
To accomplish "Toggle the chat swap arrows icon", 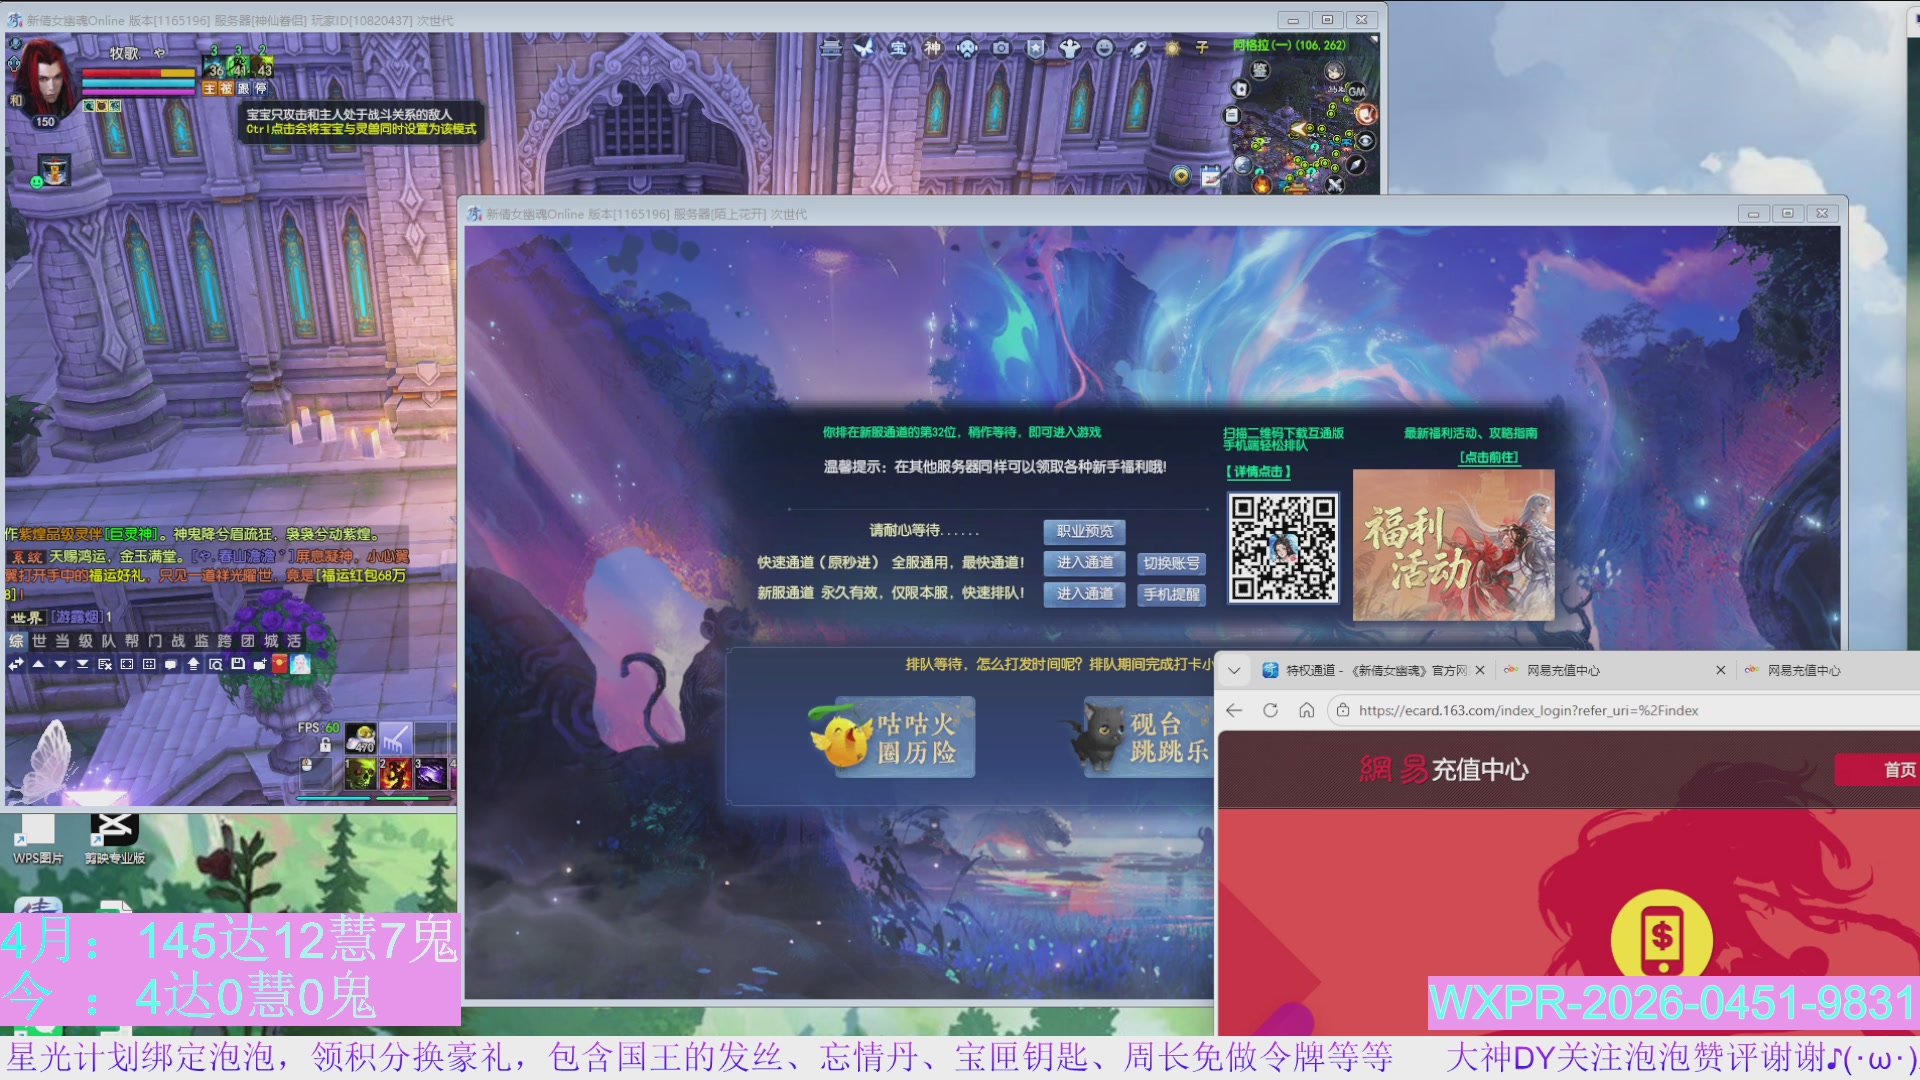I will (x=16, y=664).
